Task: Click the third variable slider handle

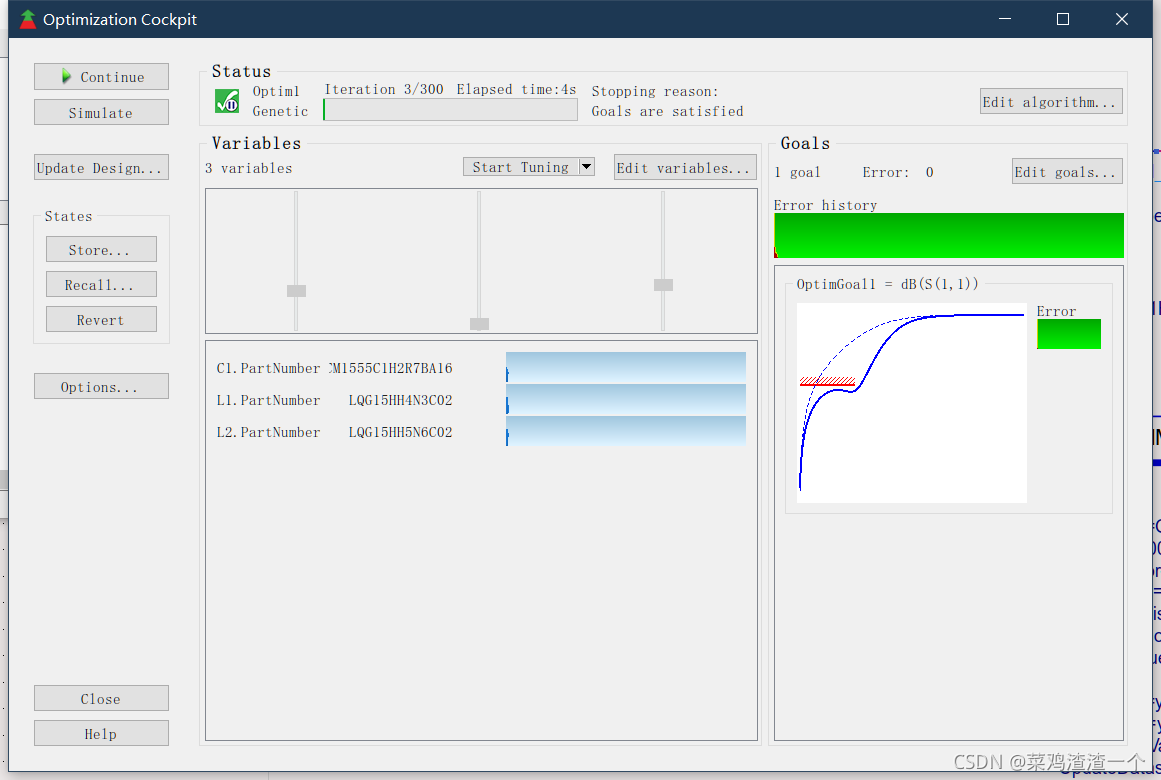Action: (x=663, y=284)
